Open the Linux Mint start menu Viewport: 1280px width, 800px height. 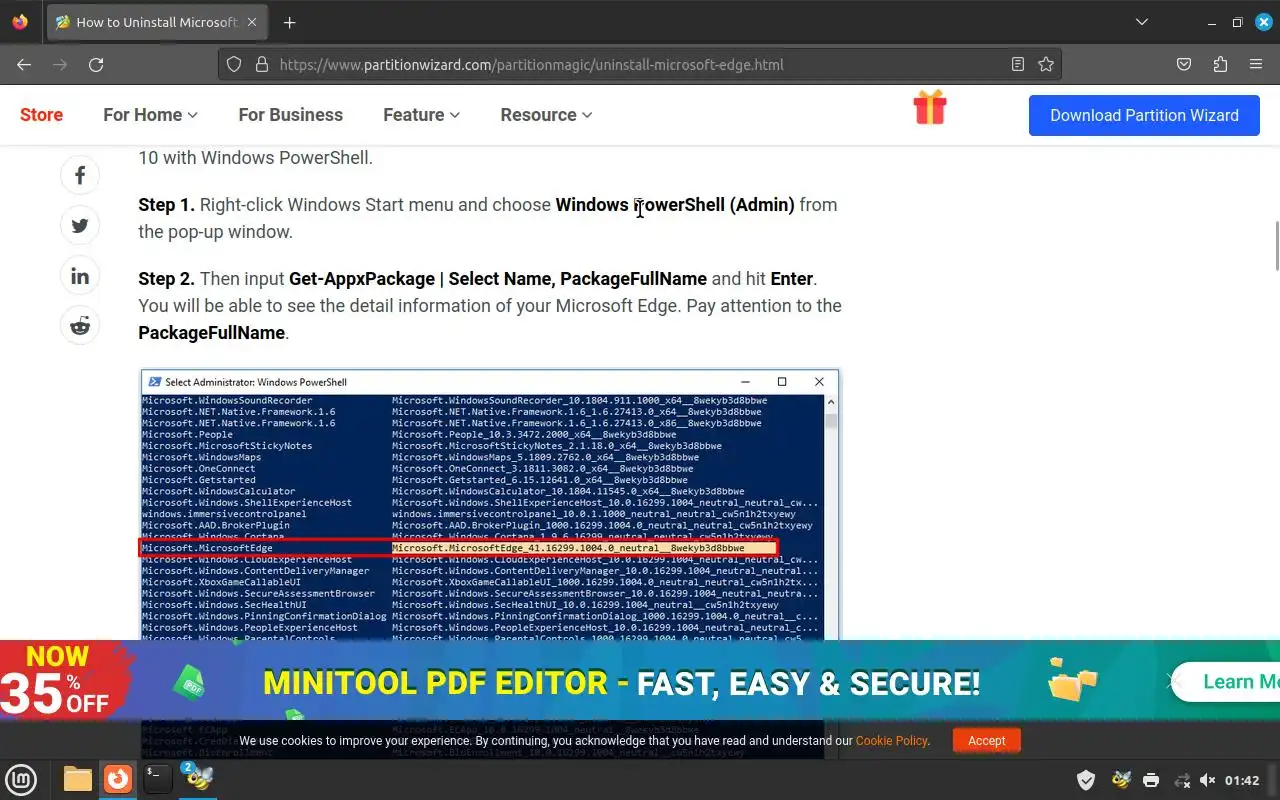(22, 779)
